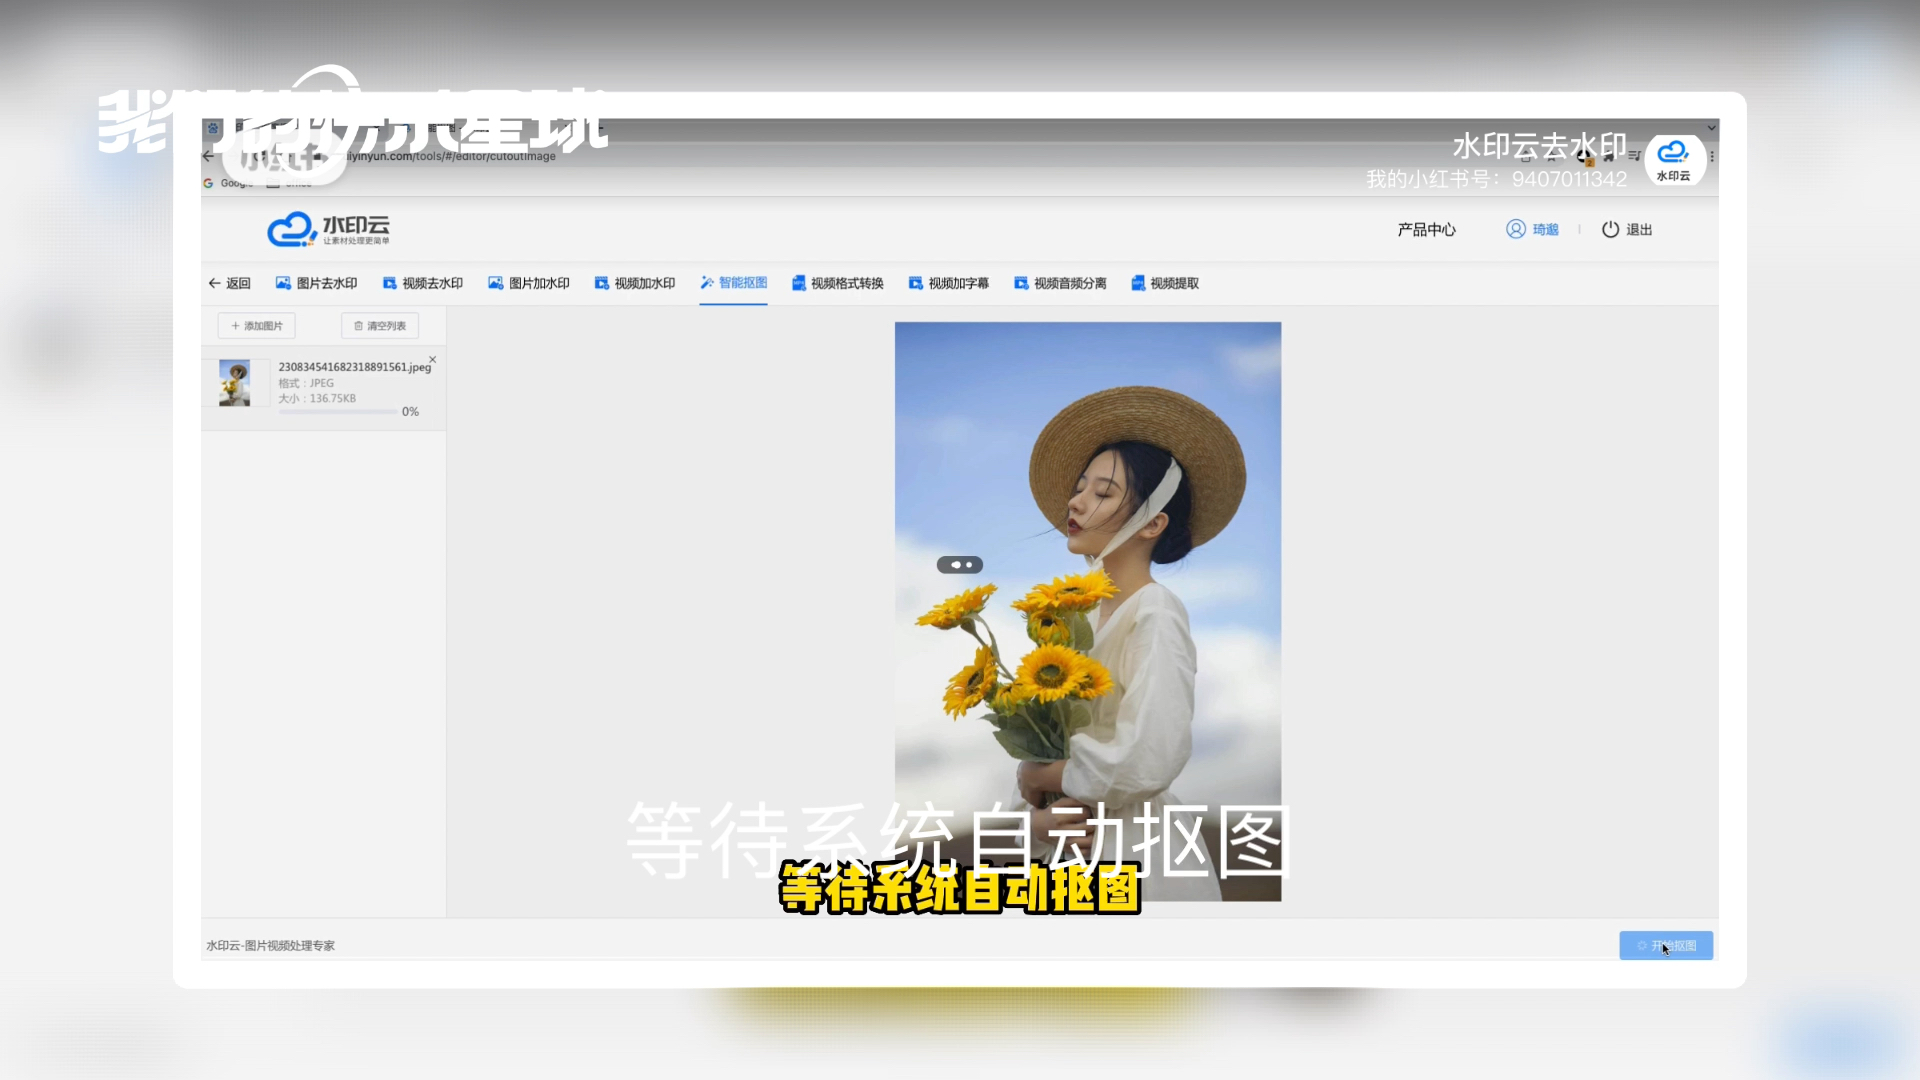This screenshot has width=1920, height=1080.
Task: Toggle the before/after preview switch on image
Action: tap(960, 564)
